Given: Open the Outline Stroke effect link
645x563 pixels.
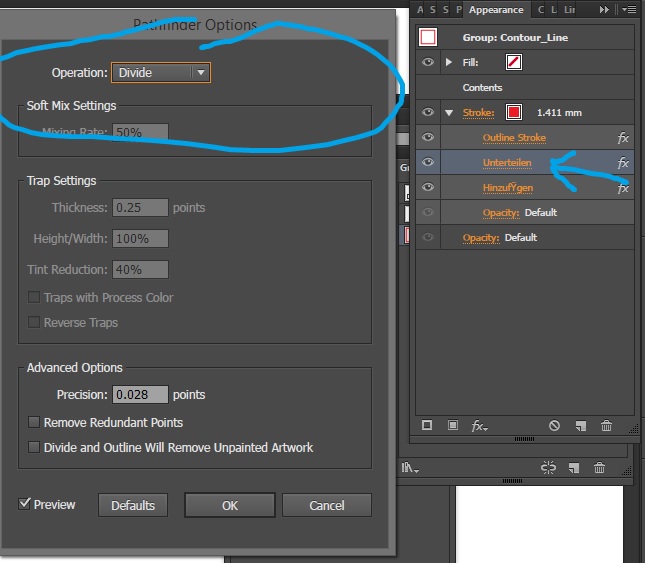Looking at the screenshot, I should click(514, 138).
